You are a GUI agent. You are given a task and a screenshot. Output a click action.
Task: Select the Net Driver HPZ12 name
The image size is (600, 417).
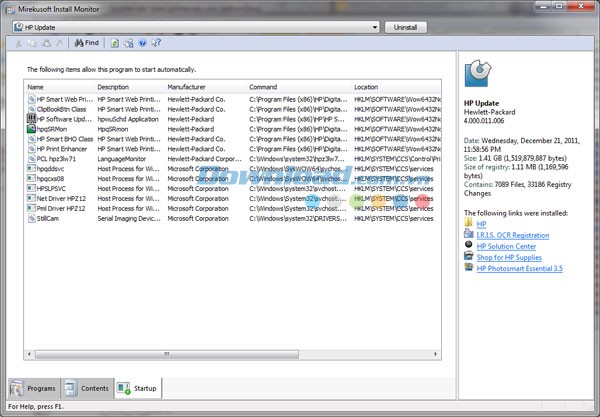coord(61,199)
